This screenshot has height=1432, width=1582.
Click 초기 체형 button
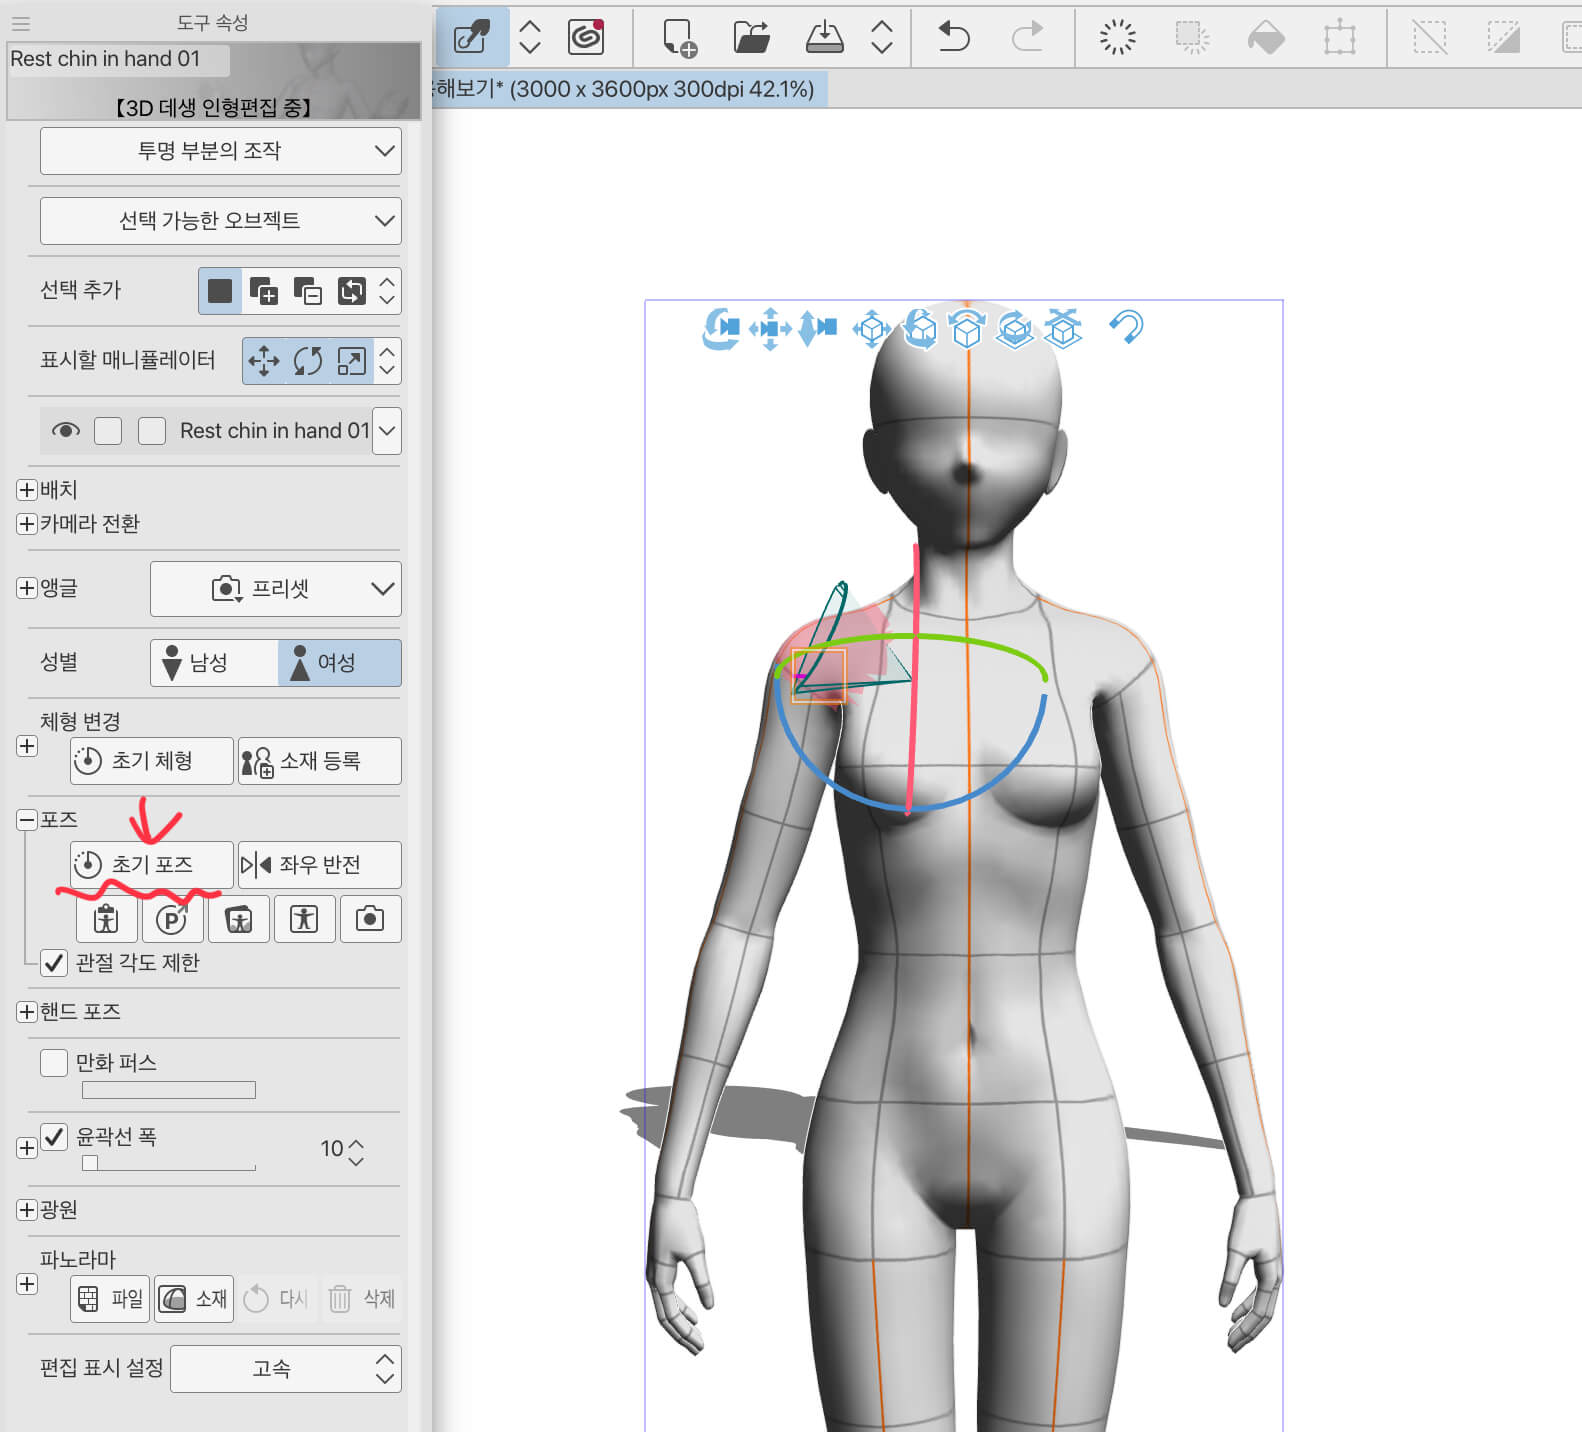coord(152,761)
